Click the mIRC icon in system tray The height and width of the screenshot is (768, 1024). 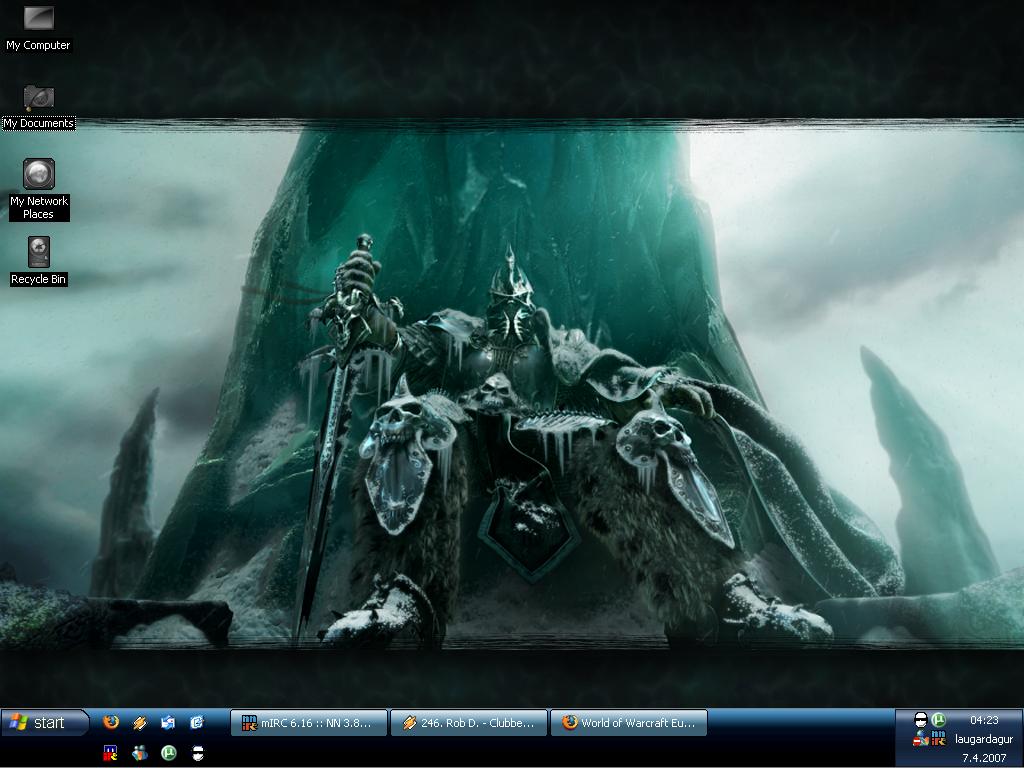(938, 739)
